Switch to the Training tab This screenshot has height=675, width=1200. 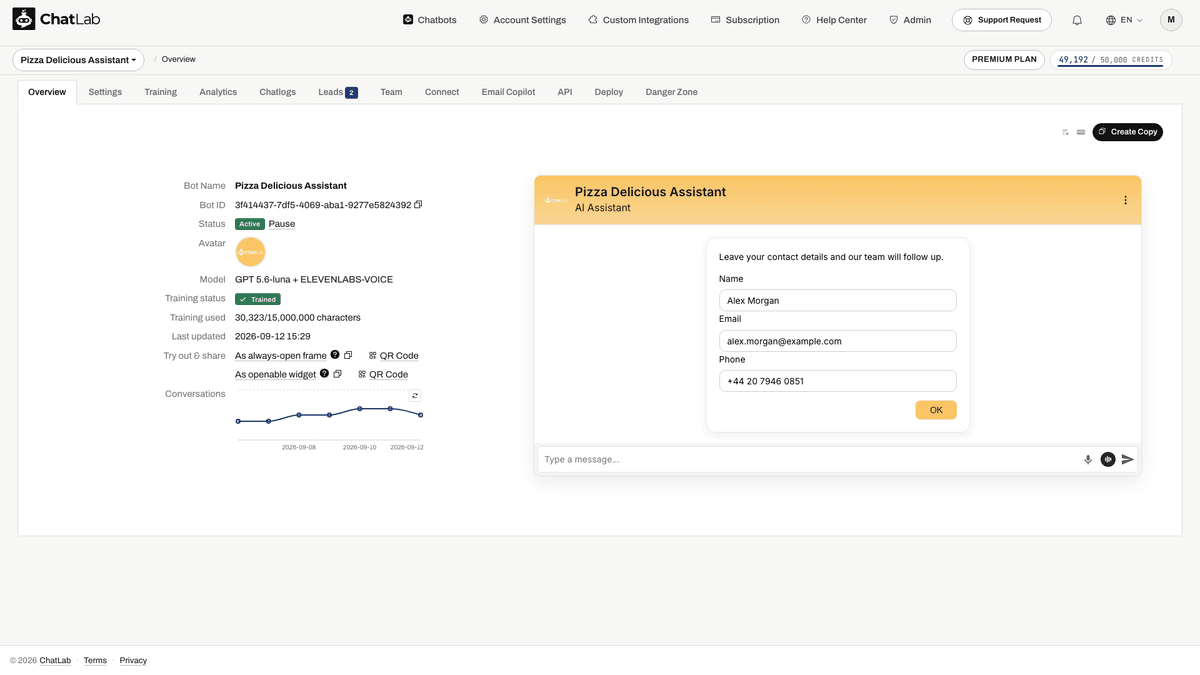[160, 92]
